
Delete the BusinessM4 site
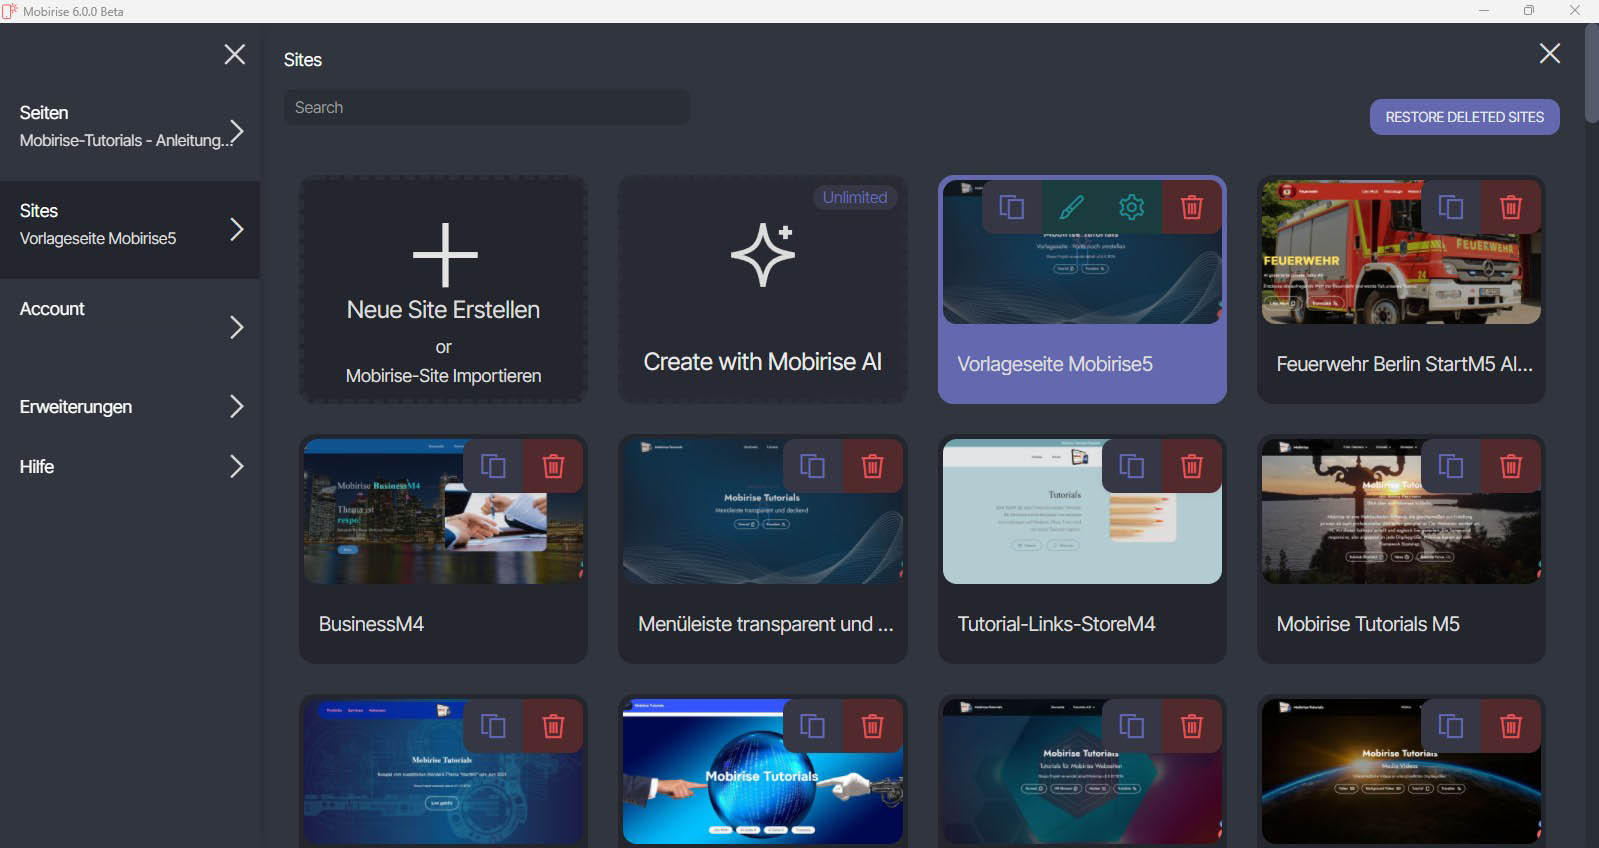coord(553,466)
